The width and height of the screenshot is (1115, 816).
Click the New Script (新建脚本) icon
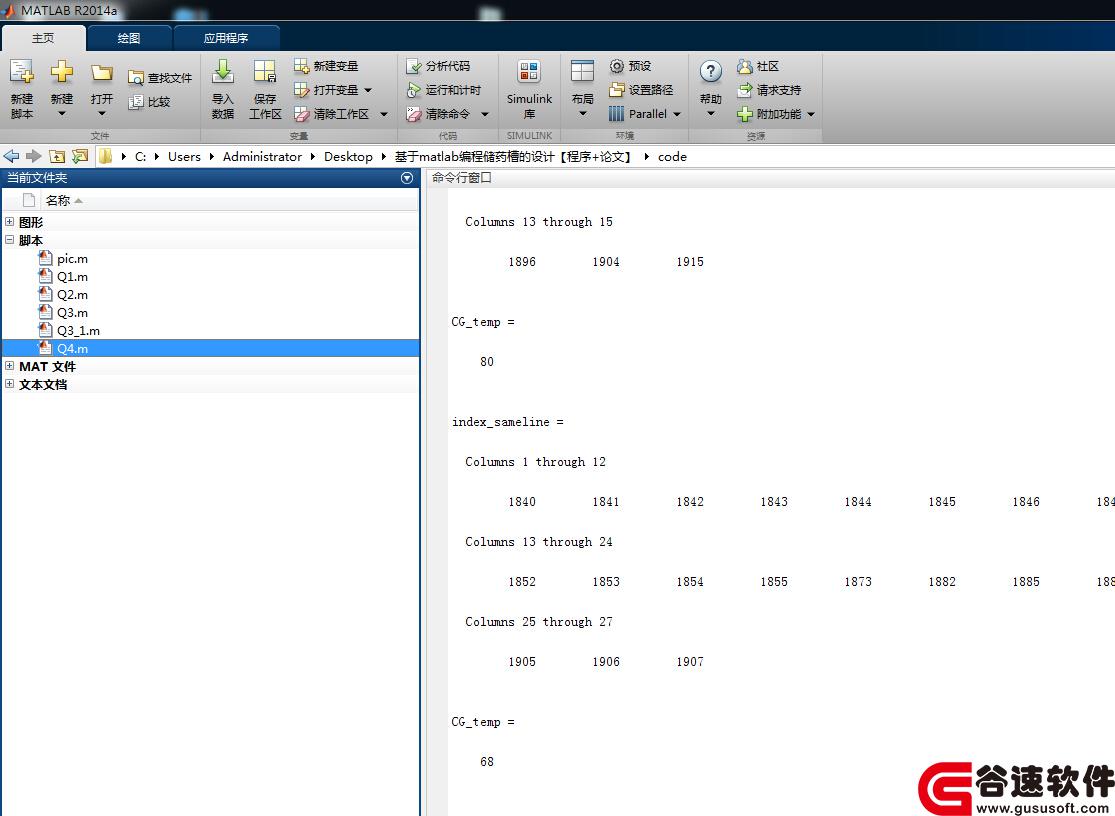point(21,72)
